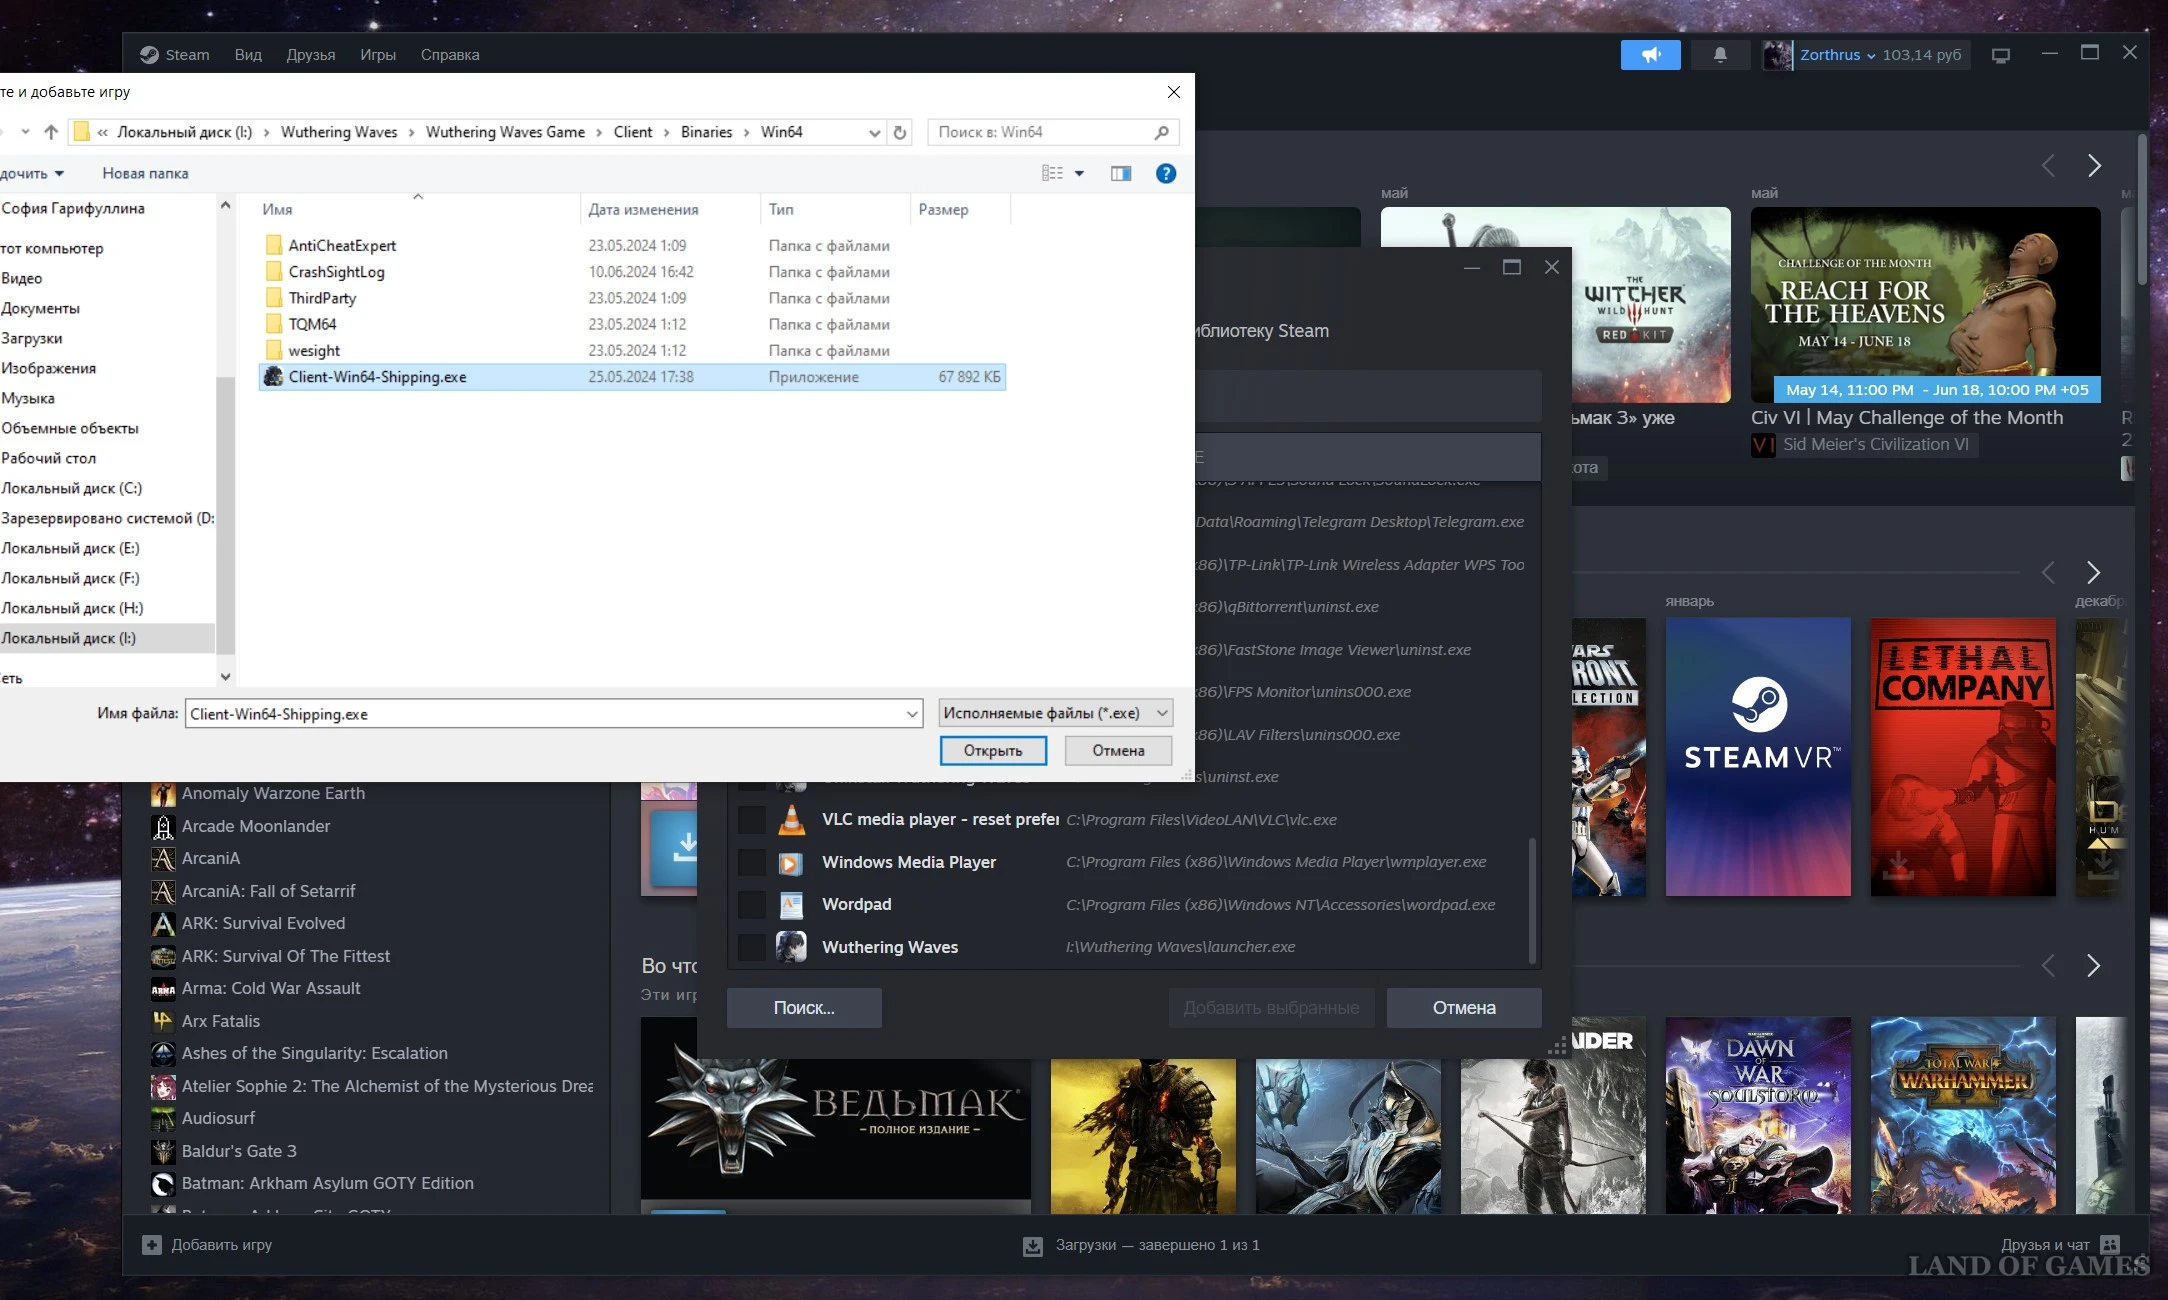Open Steam notifications bell
The width and height of the screenshot is (2168, 1300).
[x=1720, y=55]
